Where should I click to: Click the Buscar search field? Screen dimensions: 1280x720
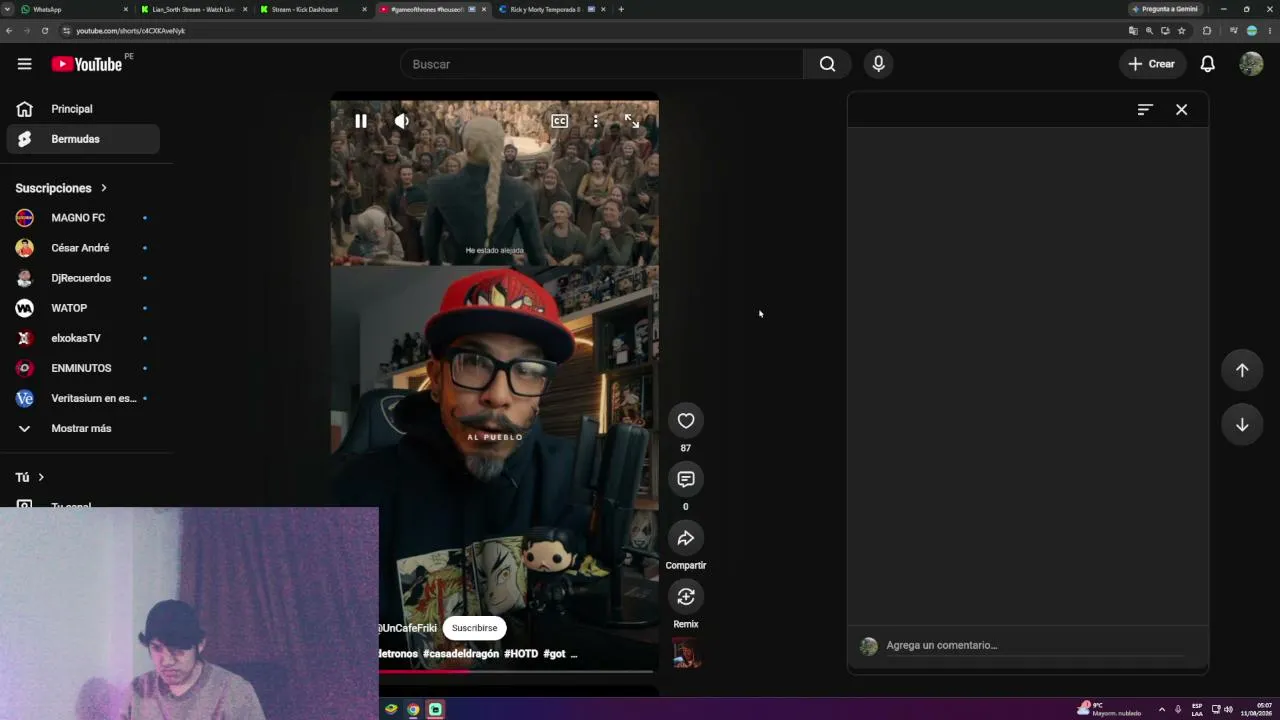click(602, 64)
